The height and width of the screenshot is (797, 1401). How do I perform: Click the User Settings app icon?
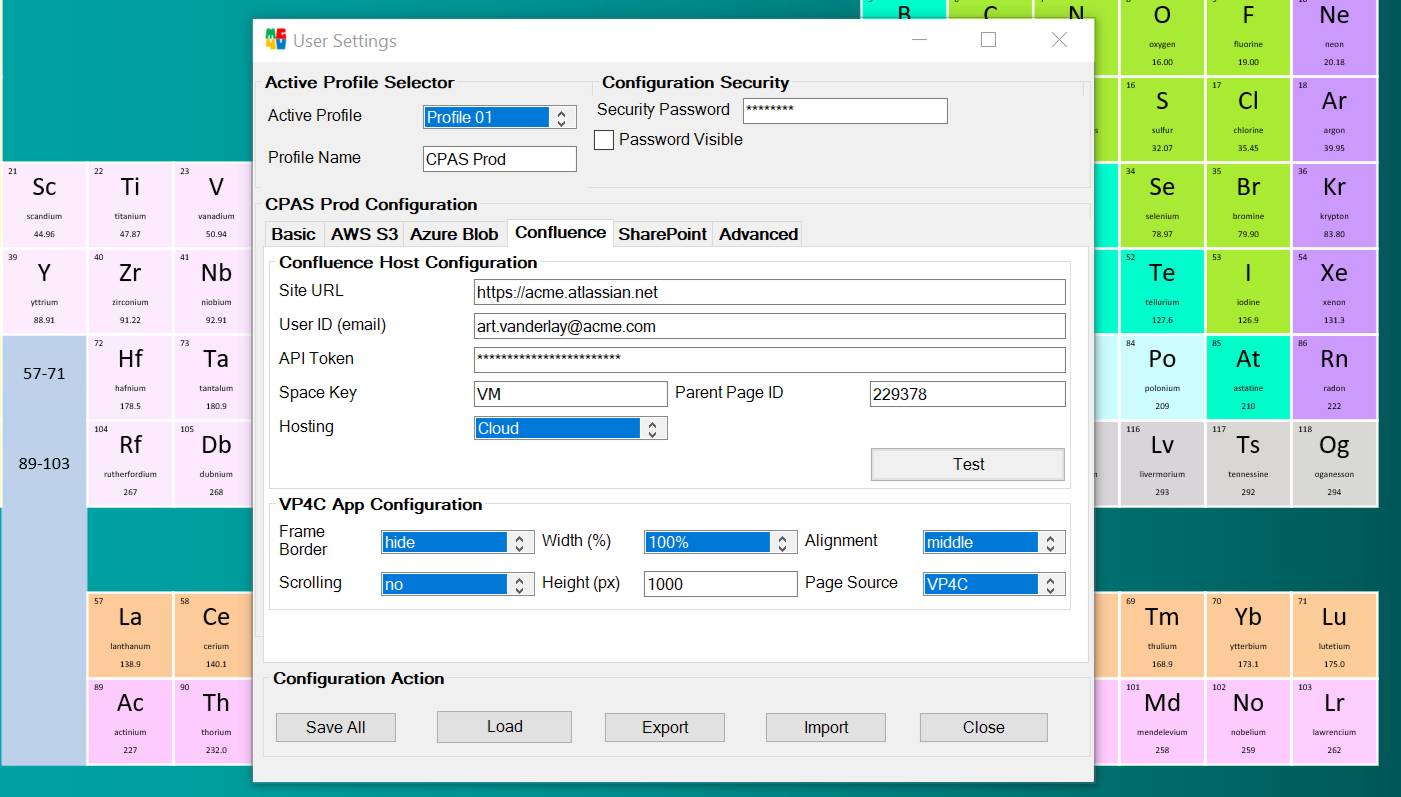point(275,40)
